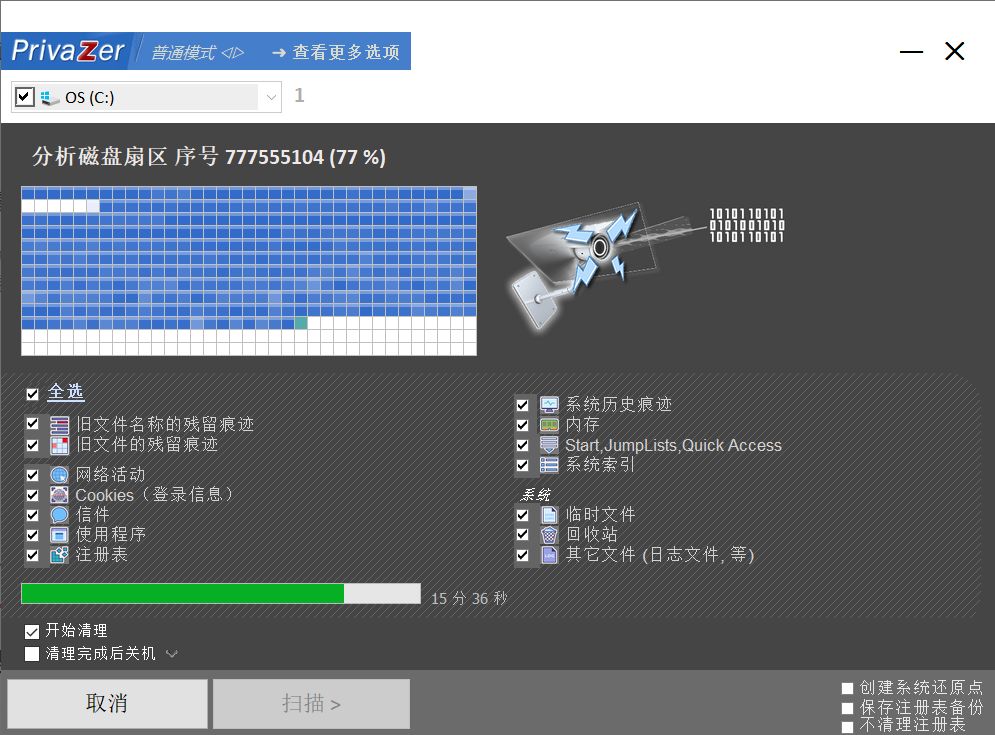Uncheck the 内存 checkbox
Image resolution: width=995 pixels, height=735 pixels.
[x=522, y=425]
